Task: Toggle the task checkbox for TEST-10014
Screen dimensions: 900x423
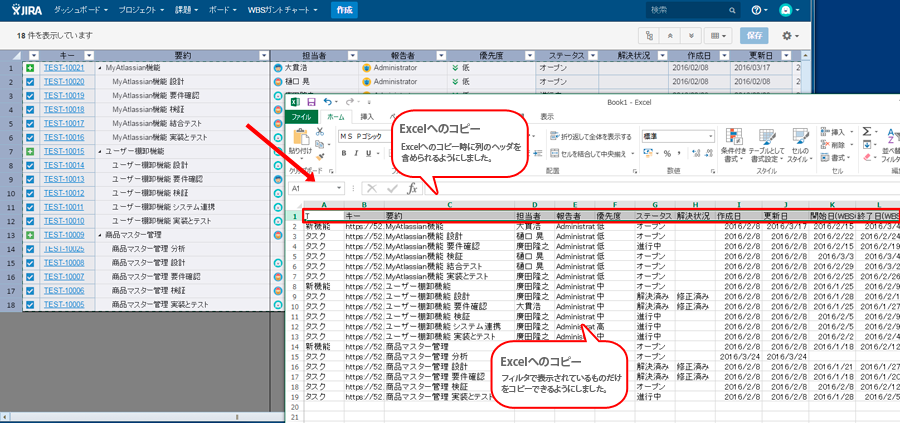Action: [30, 165]
